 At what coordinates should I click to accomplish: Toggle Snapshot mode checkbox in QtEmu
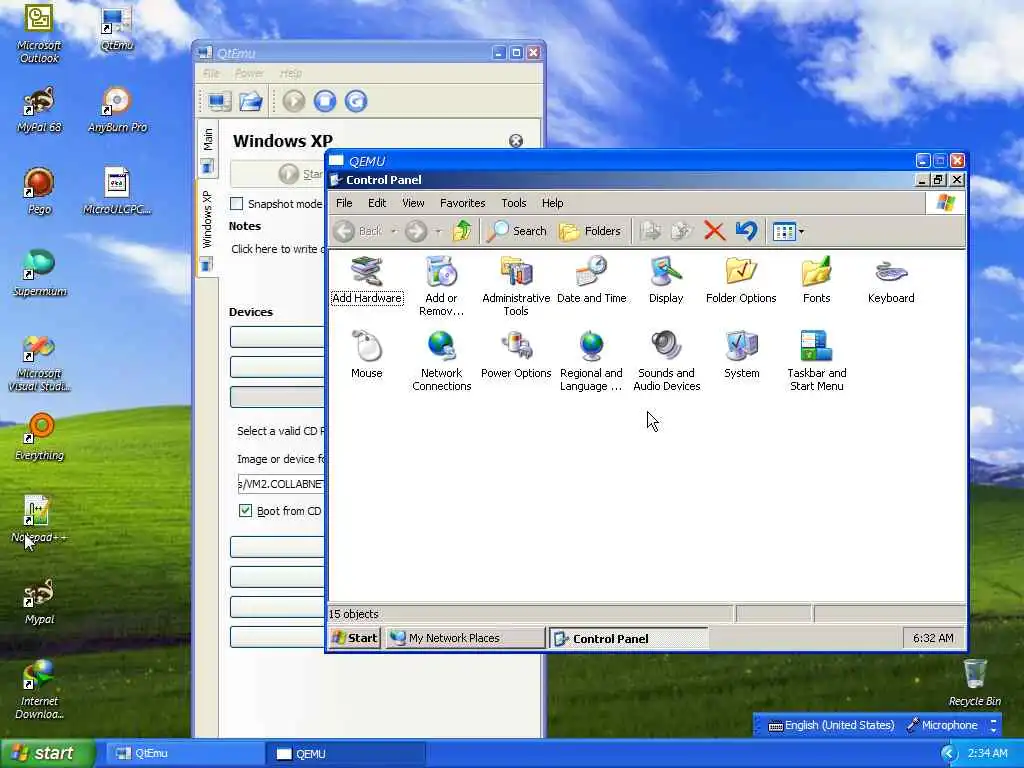point(236,204)
